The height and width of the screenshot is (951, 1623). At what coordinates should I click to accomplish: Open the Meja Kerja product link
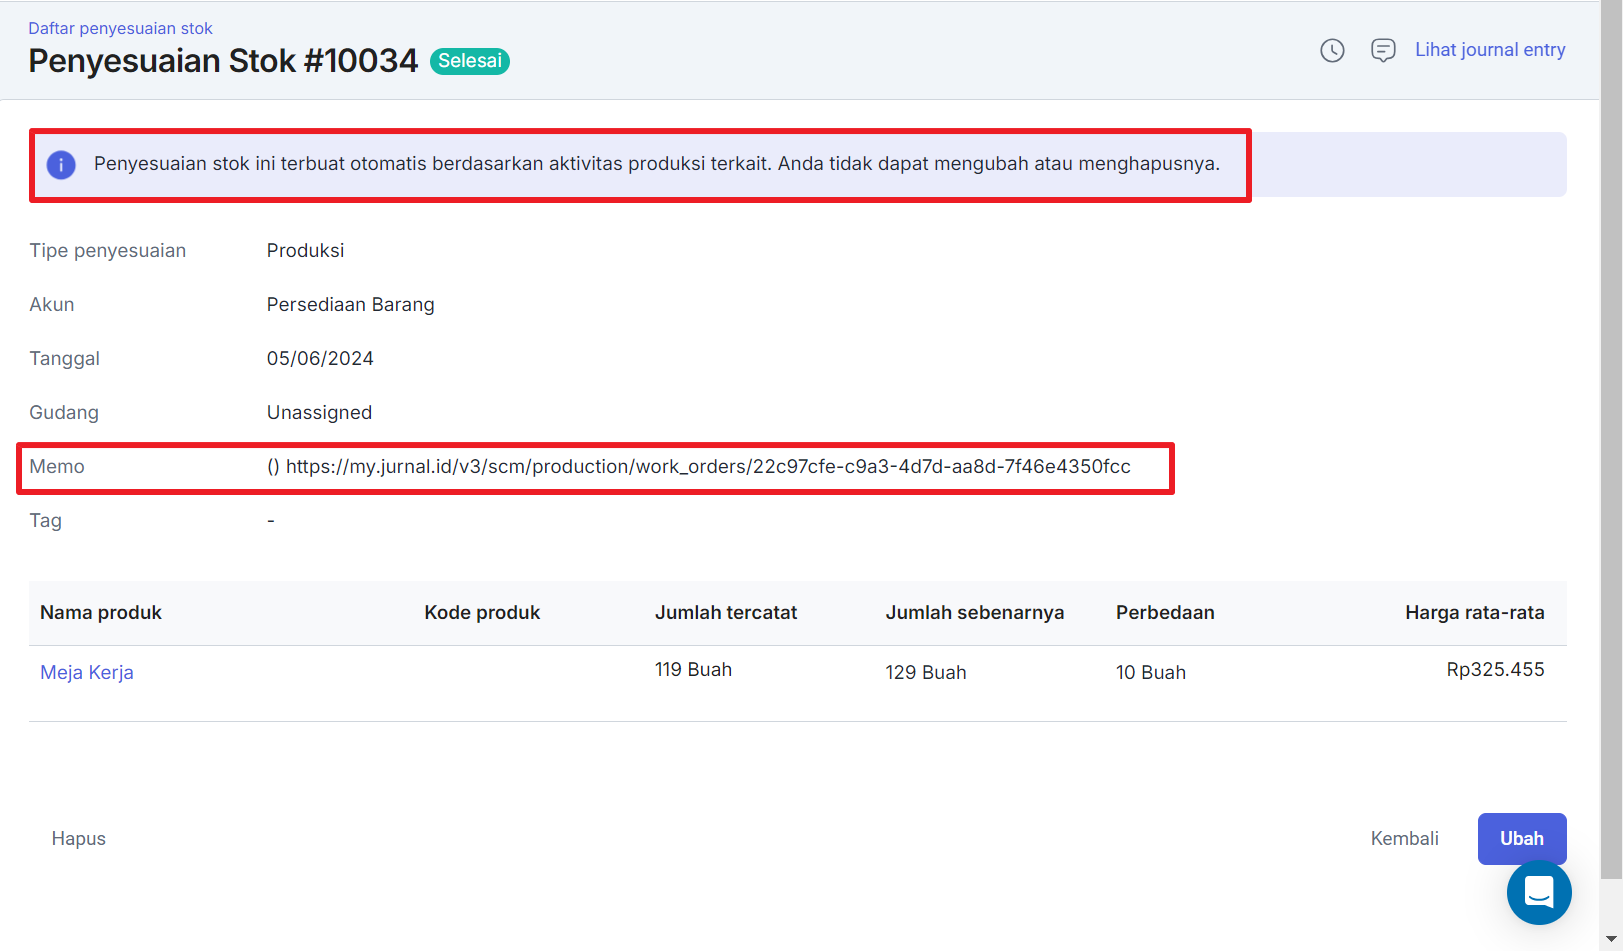[87, 672]
